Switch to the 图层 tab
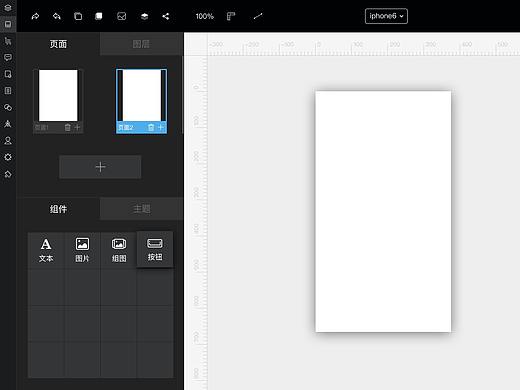 coord(141,44)
